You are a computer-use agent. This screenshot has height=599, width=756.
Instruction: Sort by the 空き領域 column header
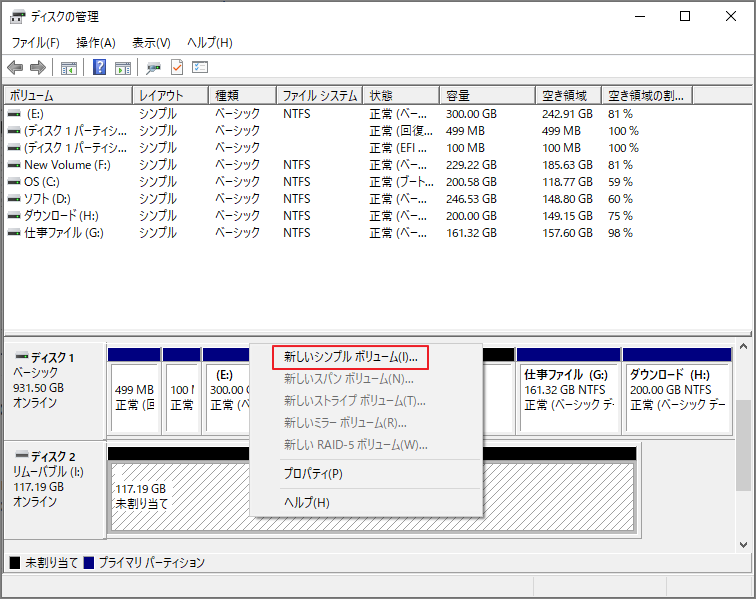pyautogui.click(x=568, y=95)
